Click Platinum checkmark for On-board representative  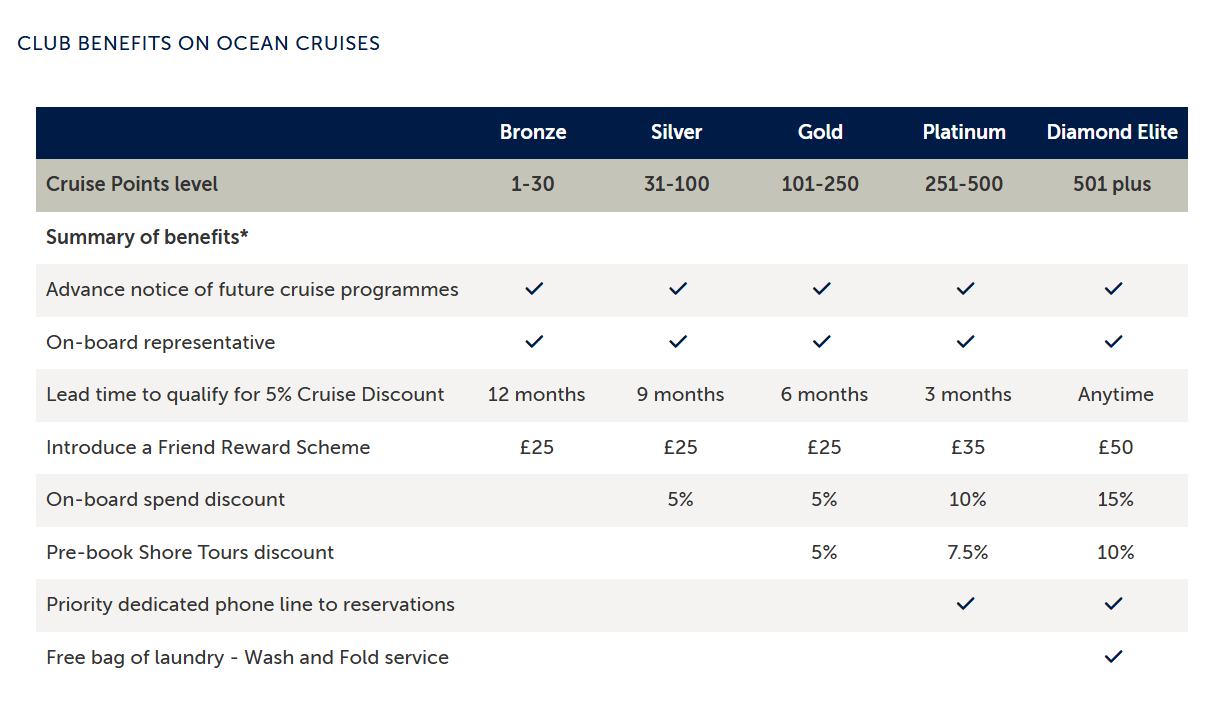[965, 342]
